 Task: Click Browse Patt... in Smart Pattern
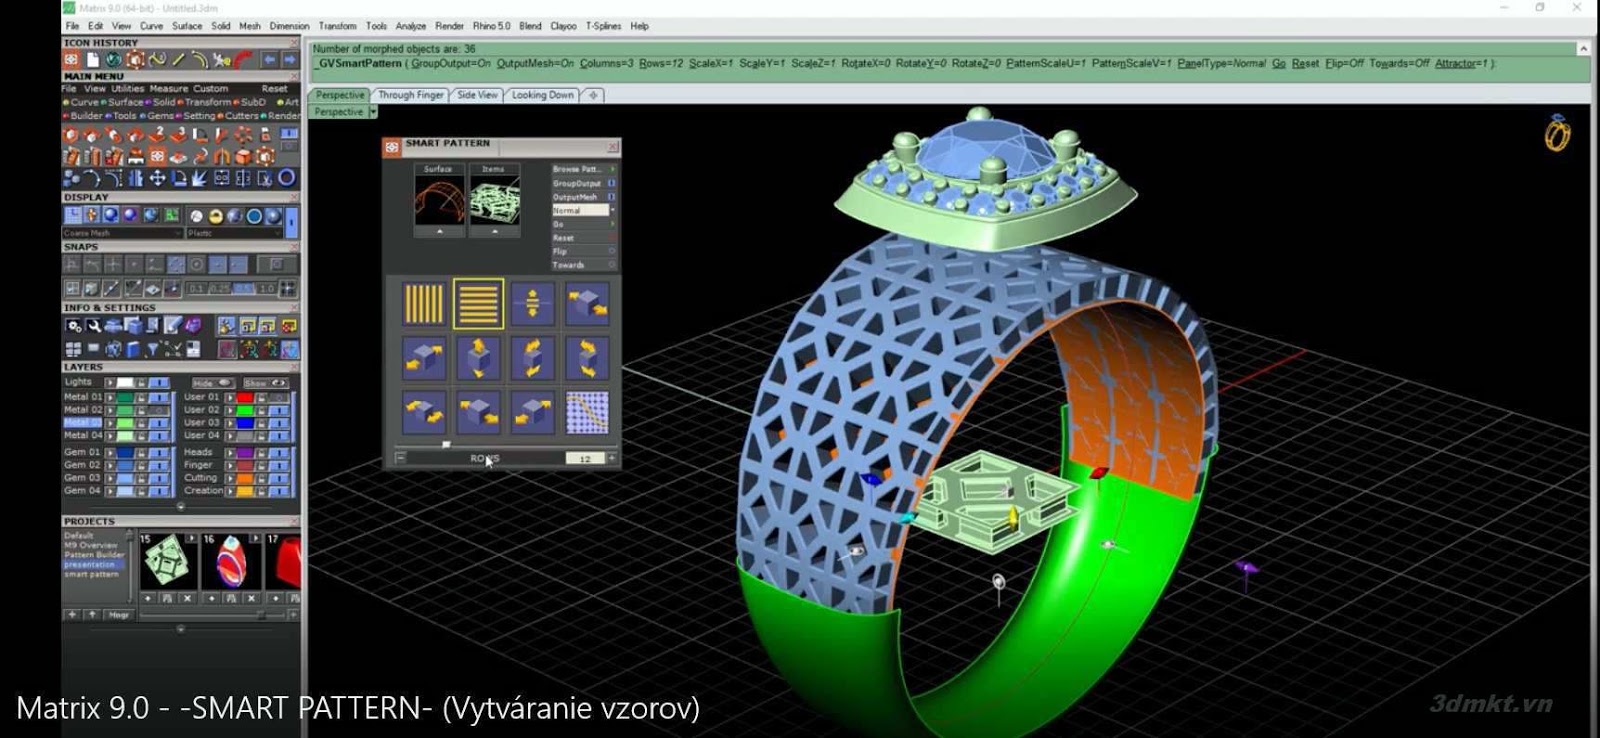pyautogui.click(x=584, y=169)
